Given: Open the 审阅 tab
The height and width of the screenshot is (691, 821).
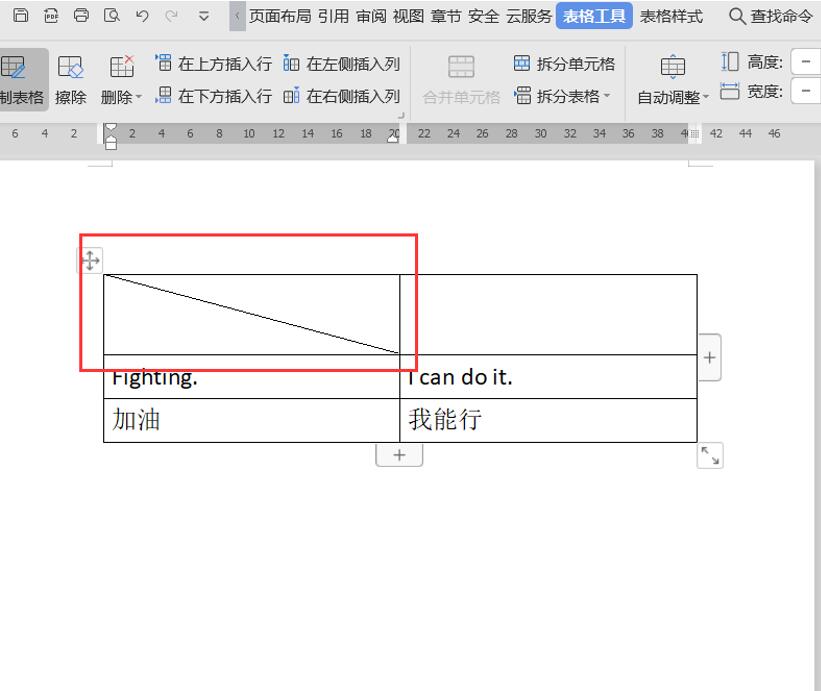Looking at the screenshot, I should 371,16.
